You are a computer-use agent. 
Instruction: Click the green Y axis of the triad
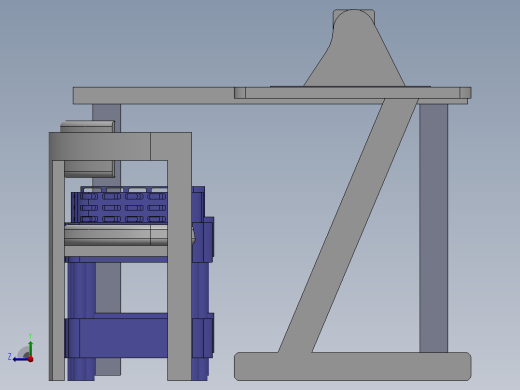tap(30, 348)
